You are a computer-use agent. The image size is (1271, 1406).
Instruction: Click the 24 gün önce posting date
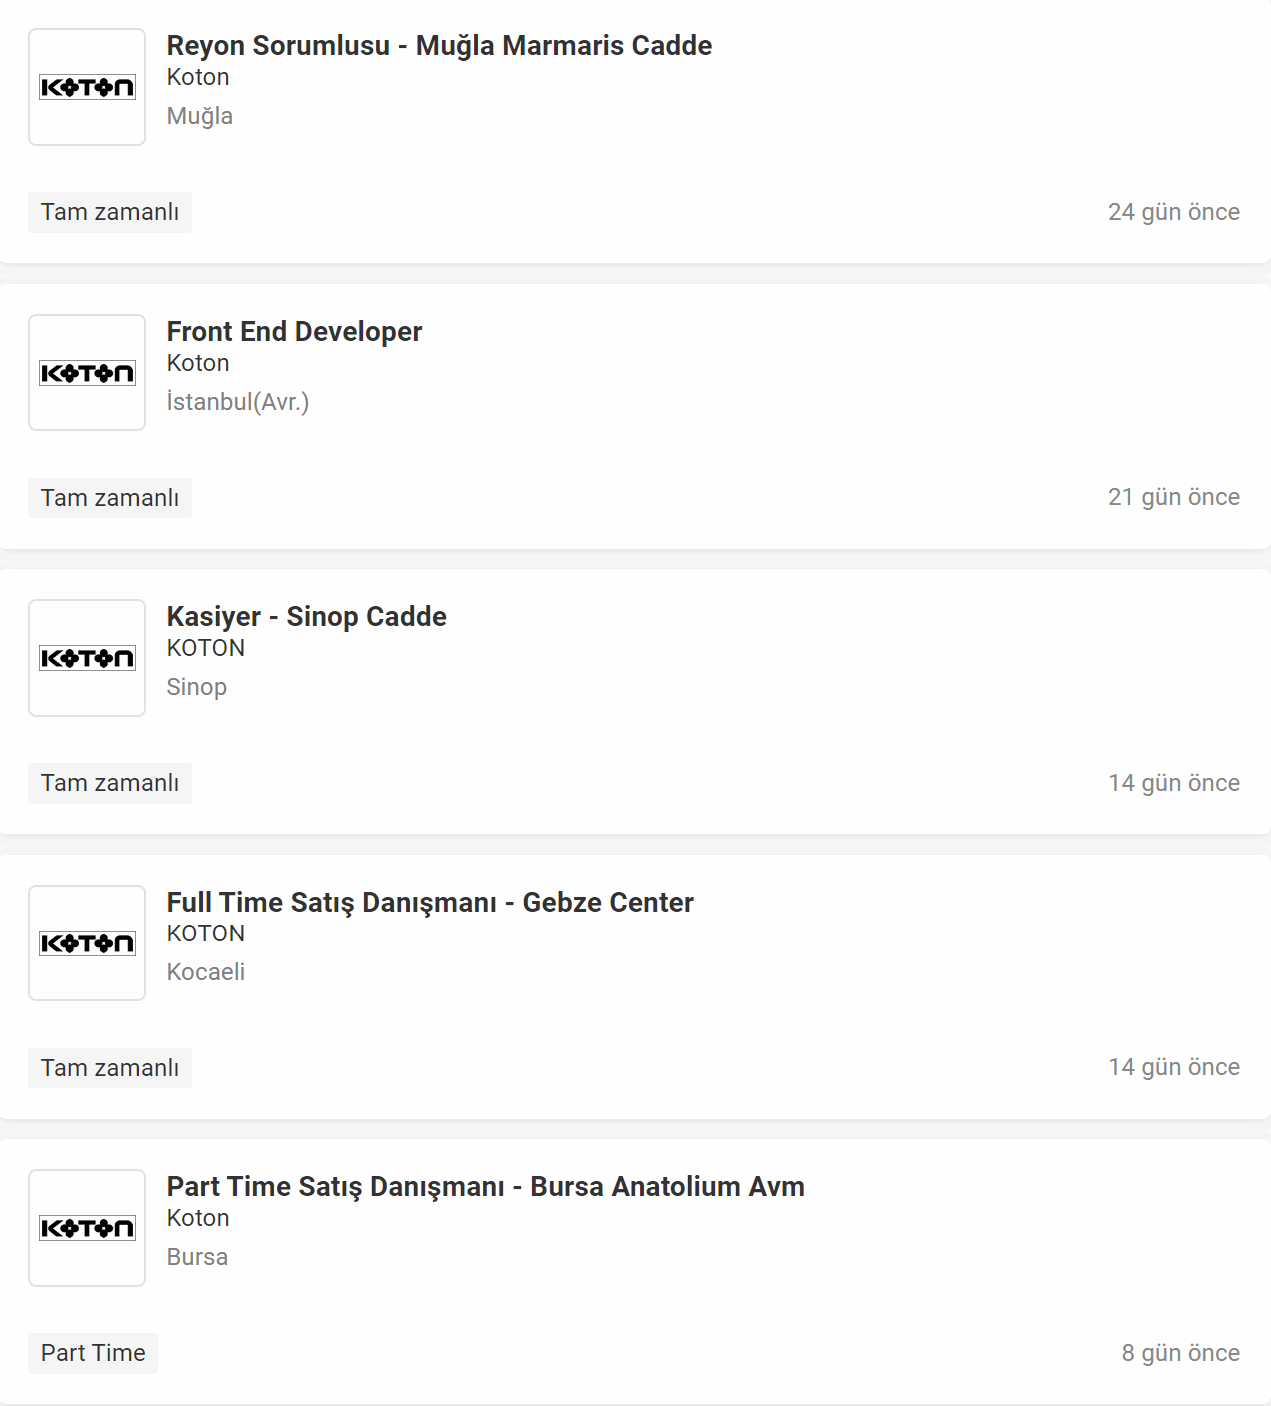point(1174,212)
